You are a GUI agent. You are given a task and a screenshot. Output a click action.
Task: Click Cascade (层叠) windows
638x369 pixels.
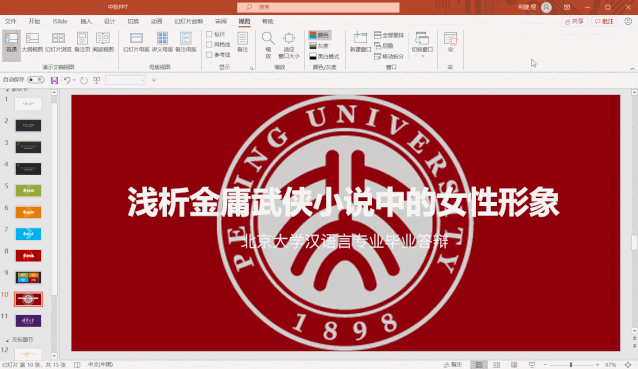(x=384, y=46)
